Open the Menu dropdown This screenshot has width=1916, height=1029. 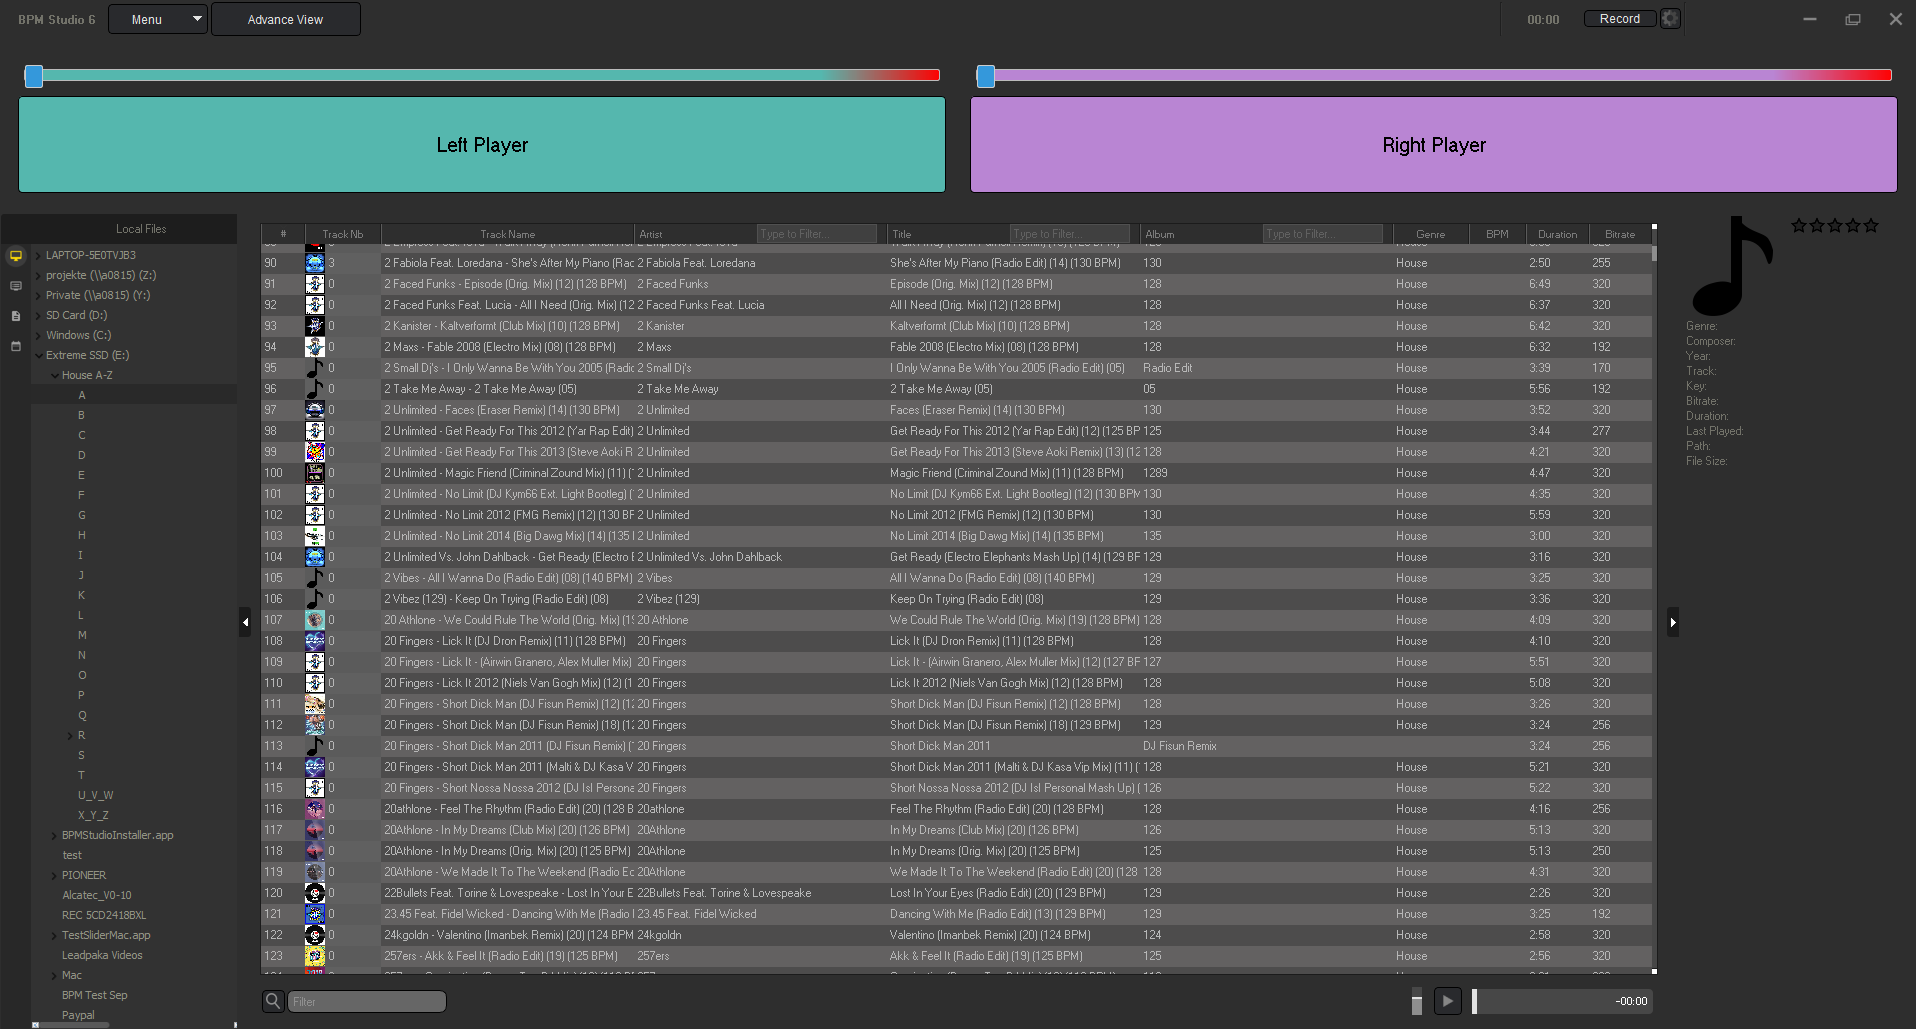(156, 18)
